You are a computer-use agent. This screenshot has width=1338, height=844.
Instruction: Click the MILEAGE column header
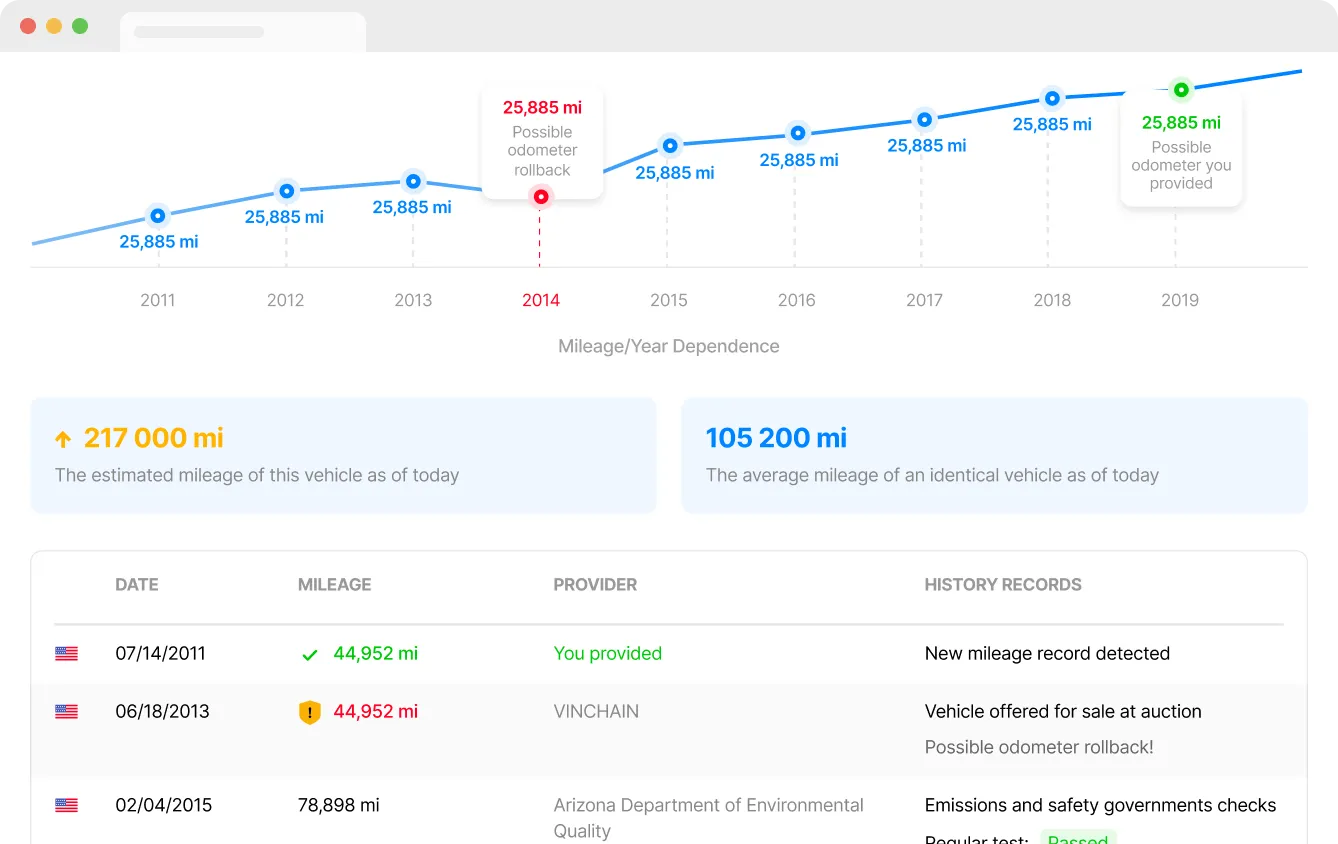[x=334, y=585]
